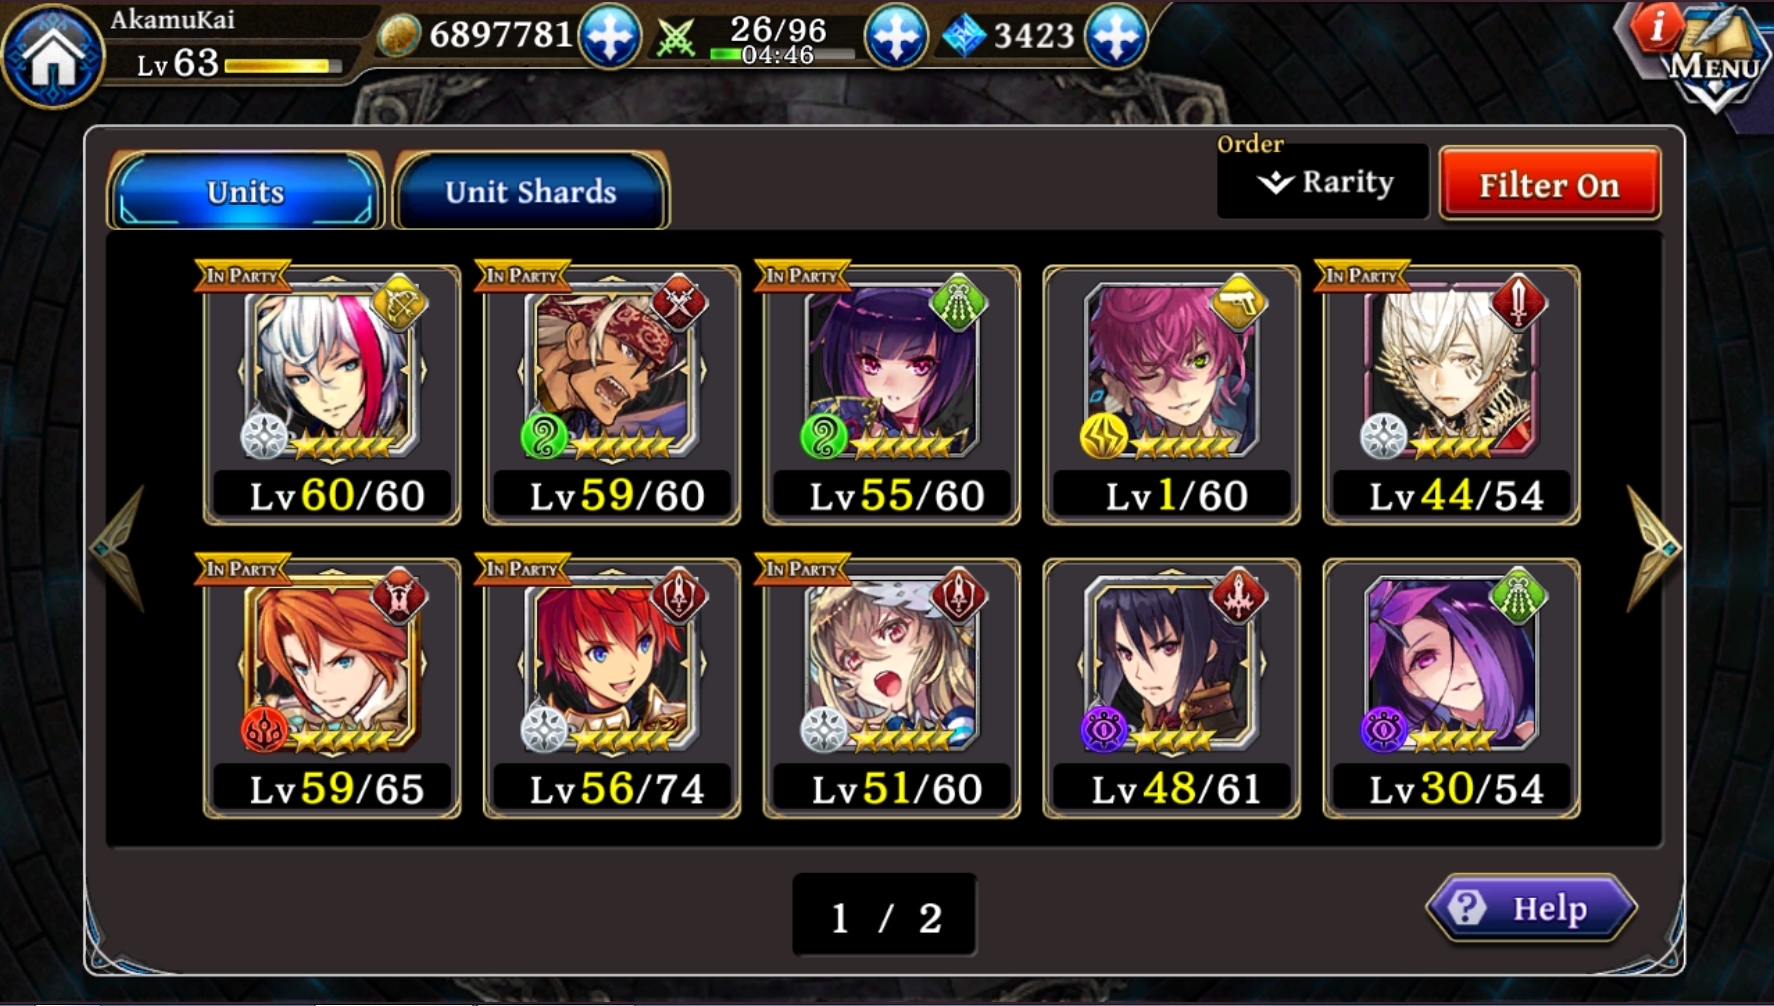Screen dimensions: 1774x1006
Task: Go to previous unit page arrow
Action: click(118, 547)
